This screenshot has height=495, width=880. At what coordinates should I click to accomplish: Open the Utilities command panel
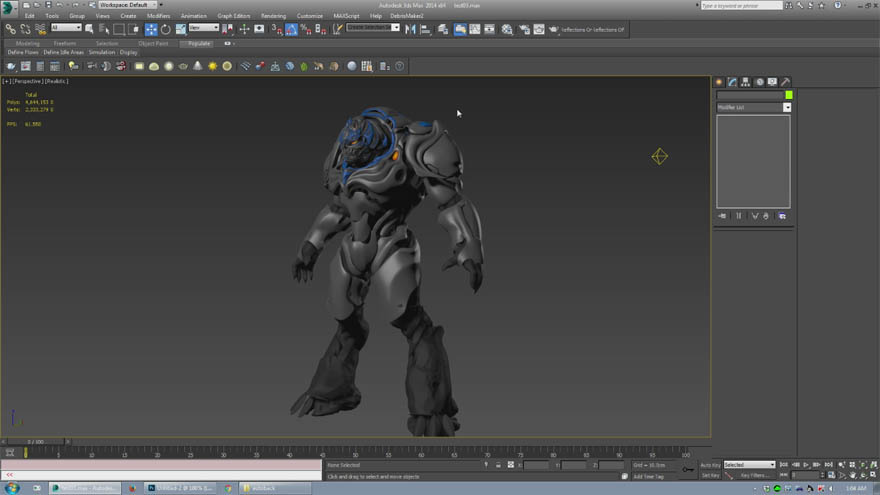pyautogui.click(x=786, y=82)
